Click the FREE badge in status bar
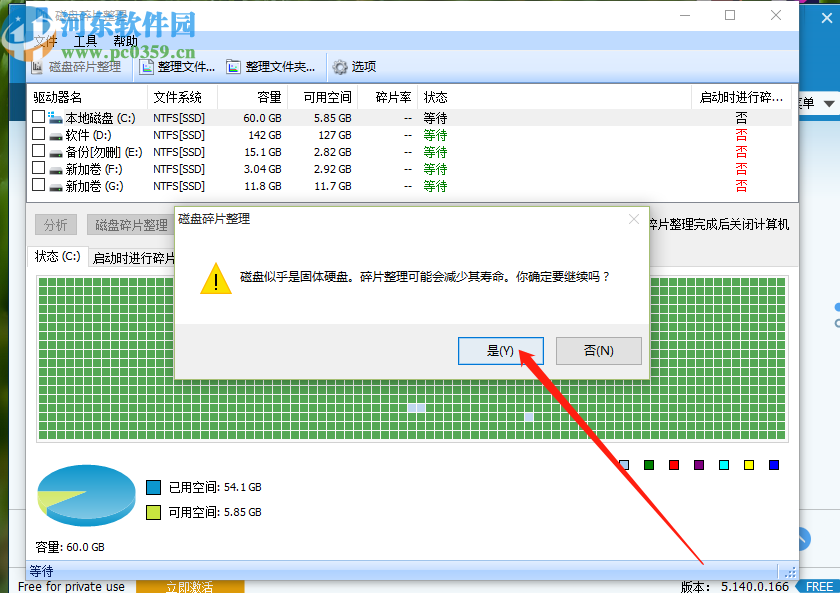Viewport: 840px width, 593px height. (x=819, y=587)
